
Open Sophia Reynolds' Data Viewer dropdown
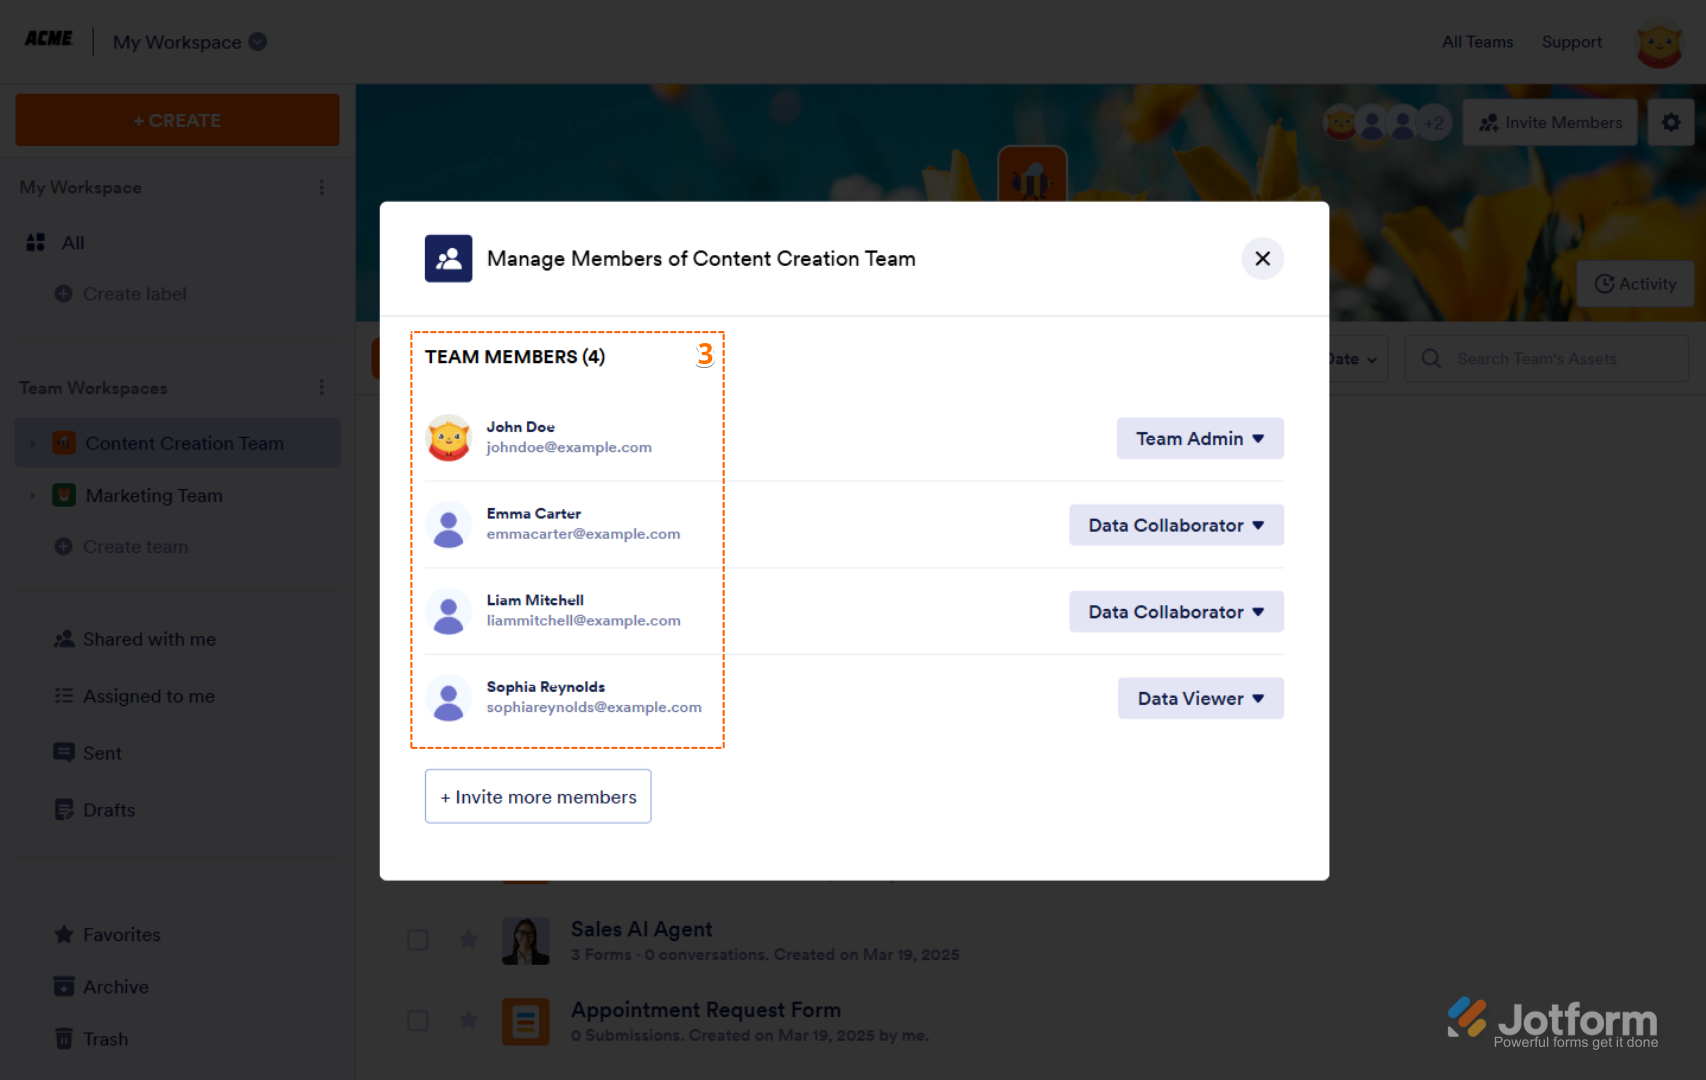(x=1200, y=699)
